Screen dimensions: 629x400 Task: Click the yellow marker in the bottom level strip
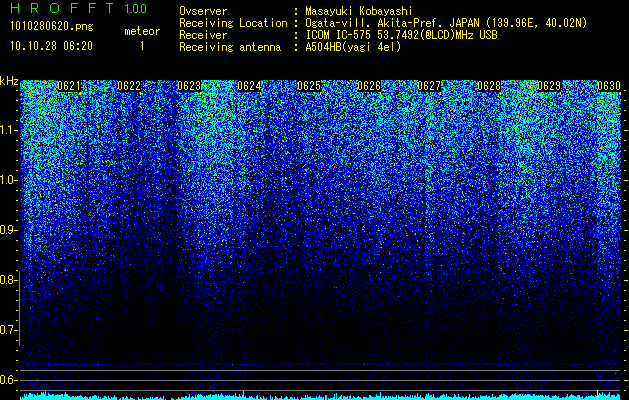click(598, 395)
